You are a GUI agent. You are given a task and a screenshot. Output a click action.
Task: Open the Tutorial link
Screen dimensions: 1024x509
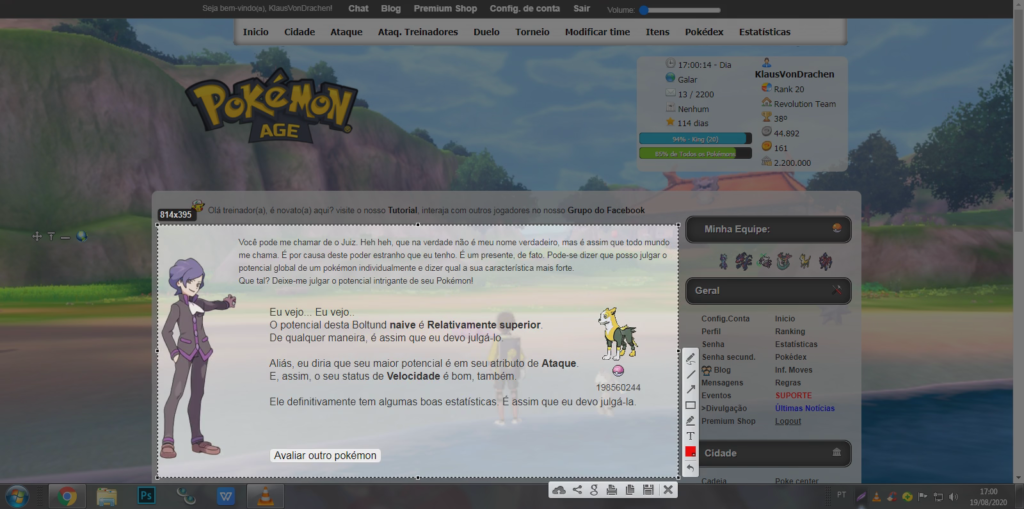pyautogui.click(x=403, y=210)
